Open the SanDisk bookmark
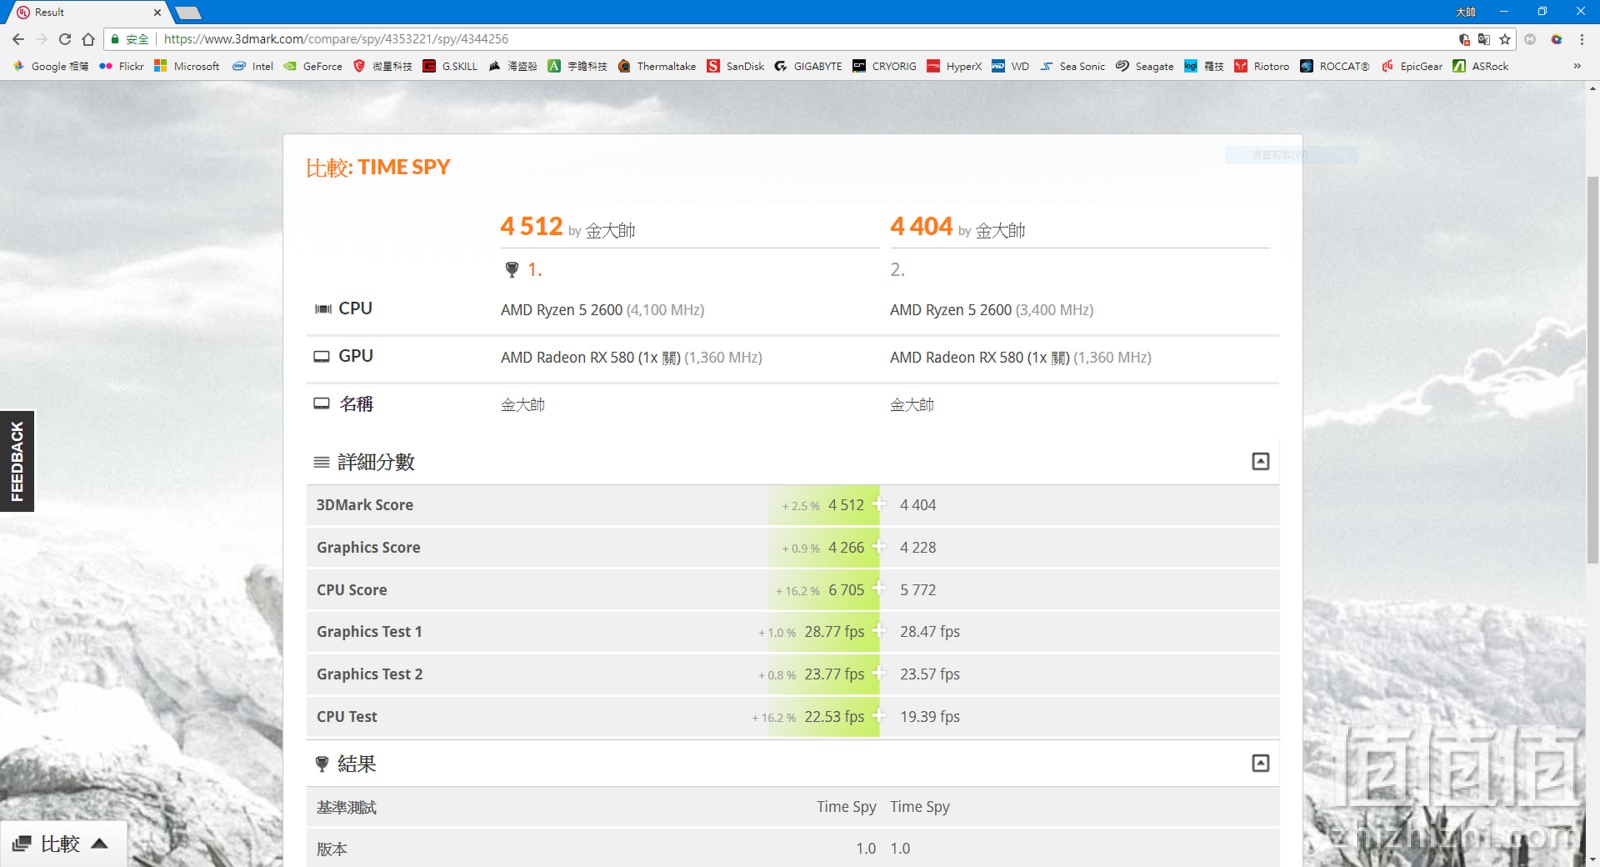 click(735, 66)
